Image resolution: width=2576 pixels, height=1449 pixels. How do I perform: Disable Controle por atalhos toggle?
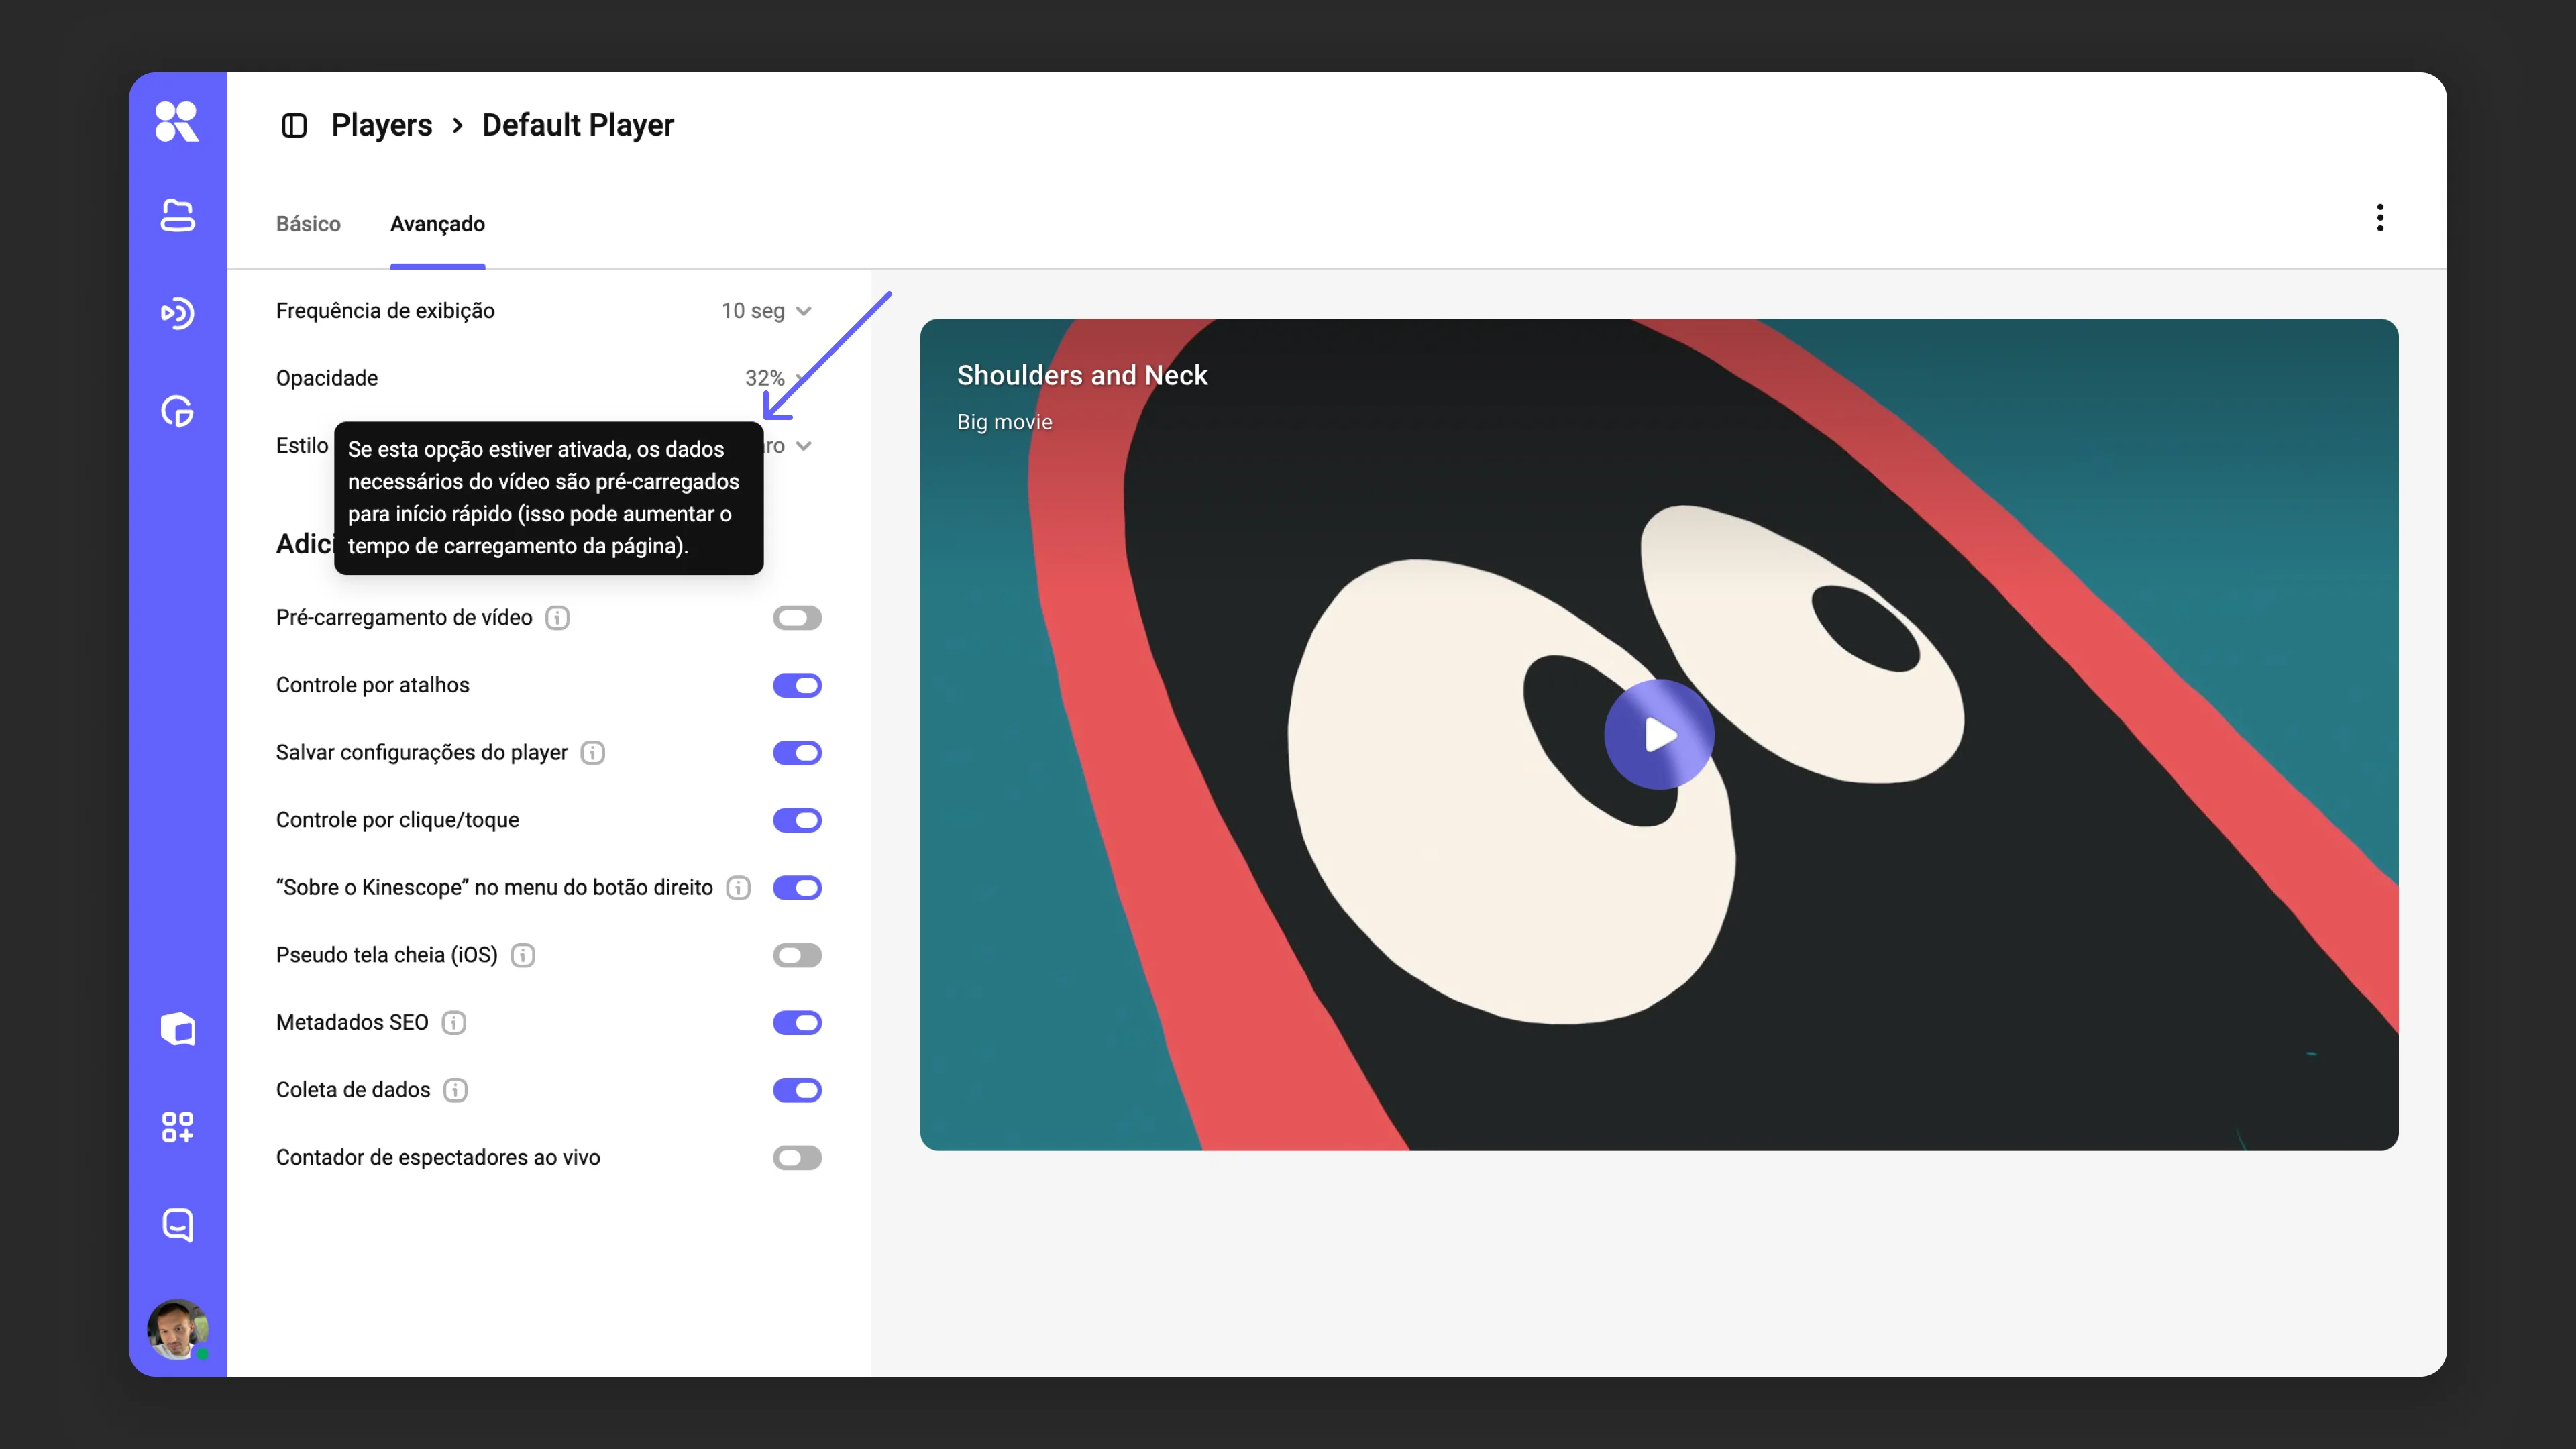797,685
